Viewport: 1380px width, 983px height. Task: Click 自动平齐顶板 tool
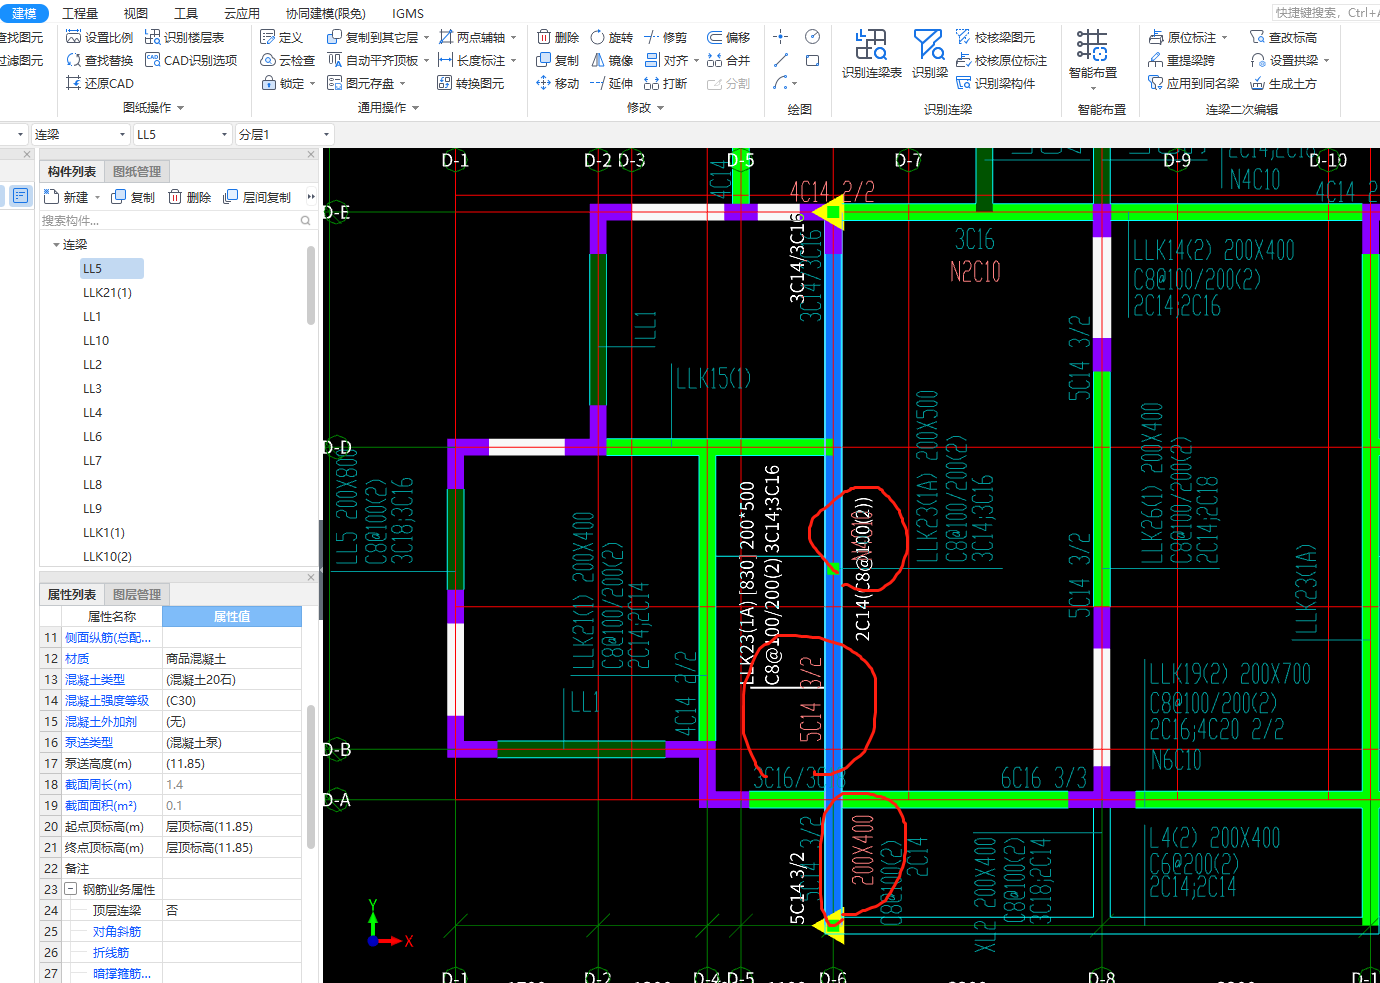coord(373,60)
